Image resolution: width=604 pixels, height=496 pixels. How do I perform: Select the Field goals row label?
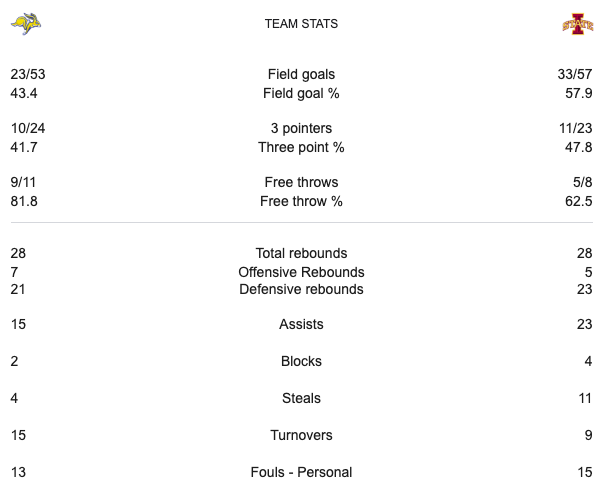(x=301, y=74)
